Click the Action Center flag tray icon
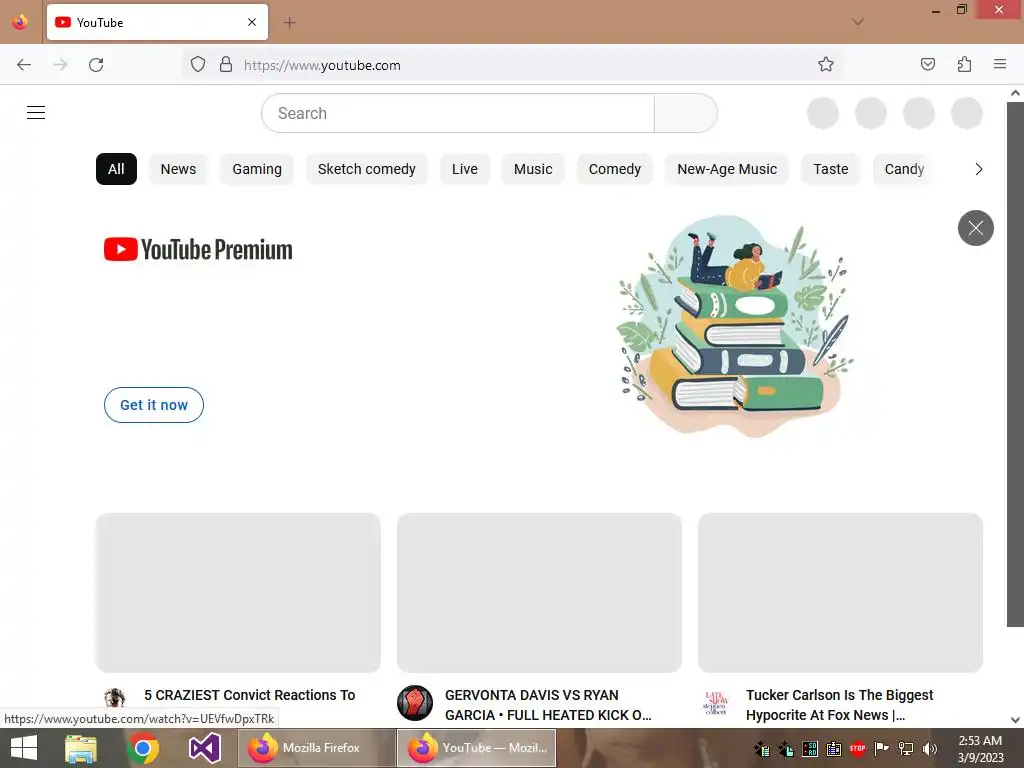 point(882,749)
